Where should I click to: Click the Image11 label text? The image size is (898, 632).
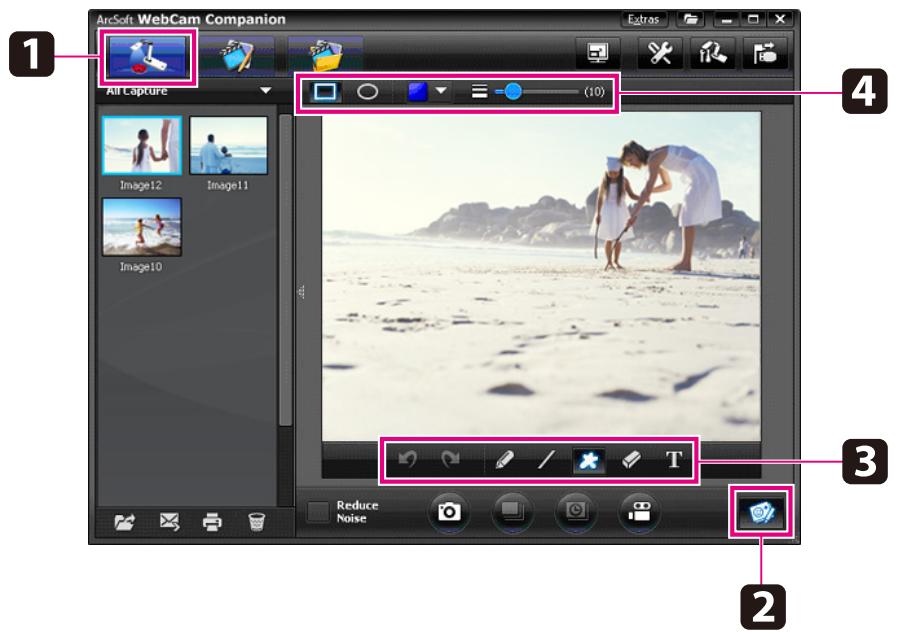pyautogui.click(x=228, y=185)
